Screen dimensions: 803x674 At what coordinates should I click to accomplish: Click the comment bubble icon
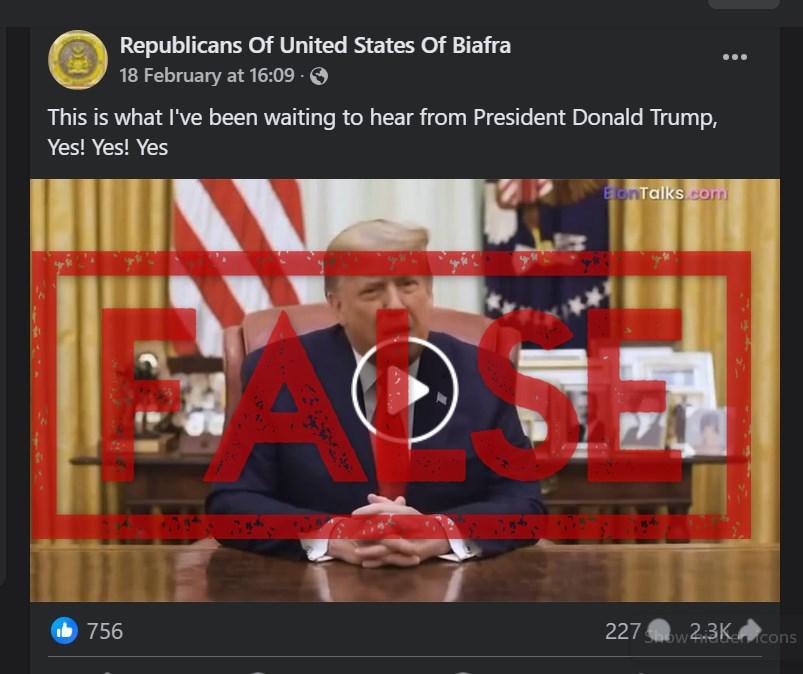pos(659,629)
